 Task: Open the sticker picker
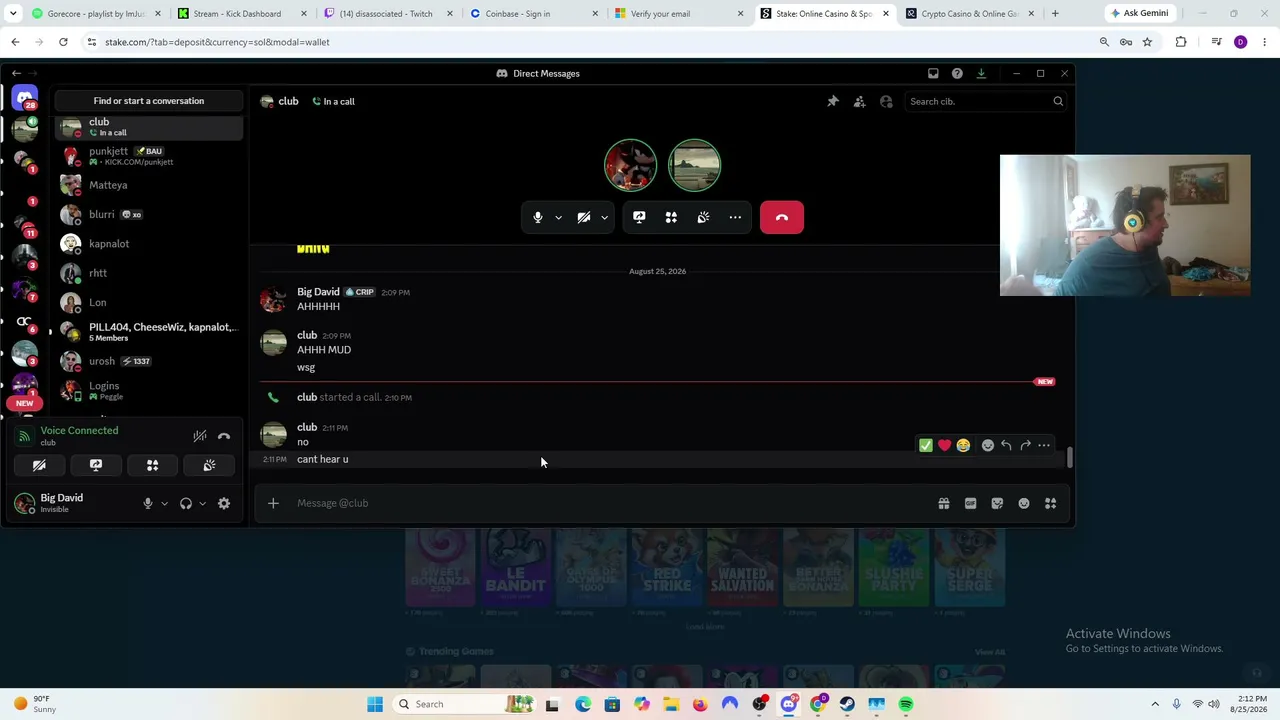tap(997, 503)
